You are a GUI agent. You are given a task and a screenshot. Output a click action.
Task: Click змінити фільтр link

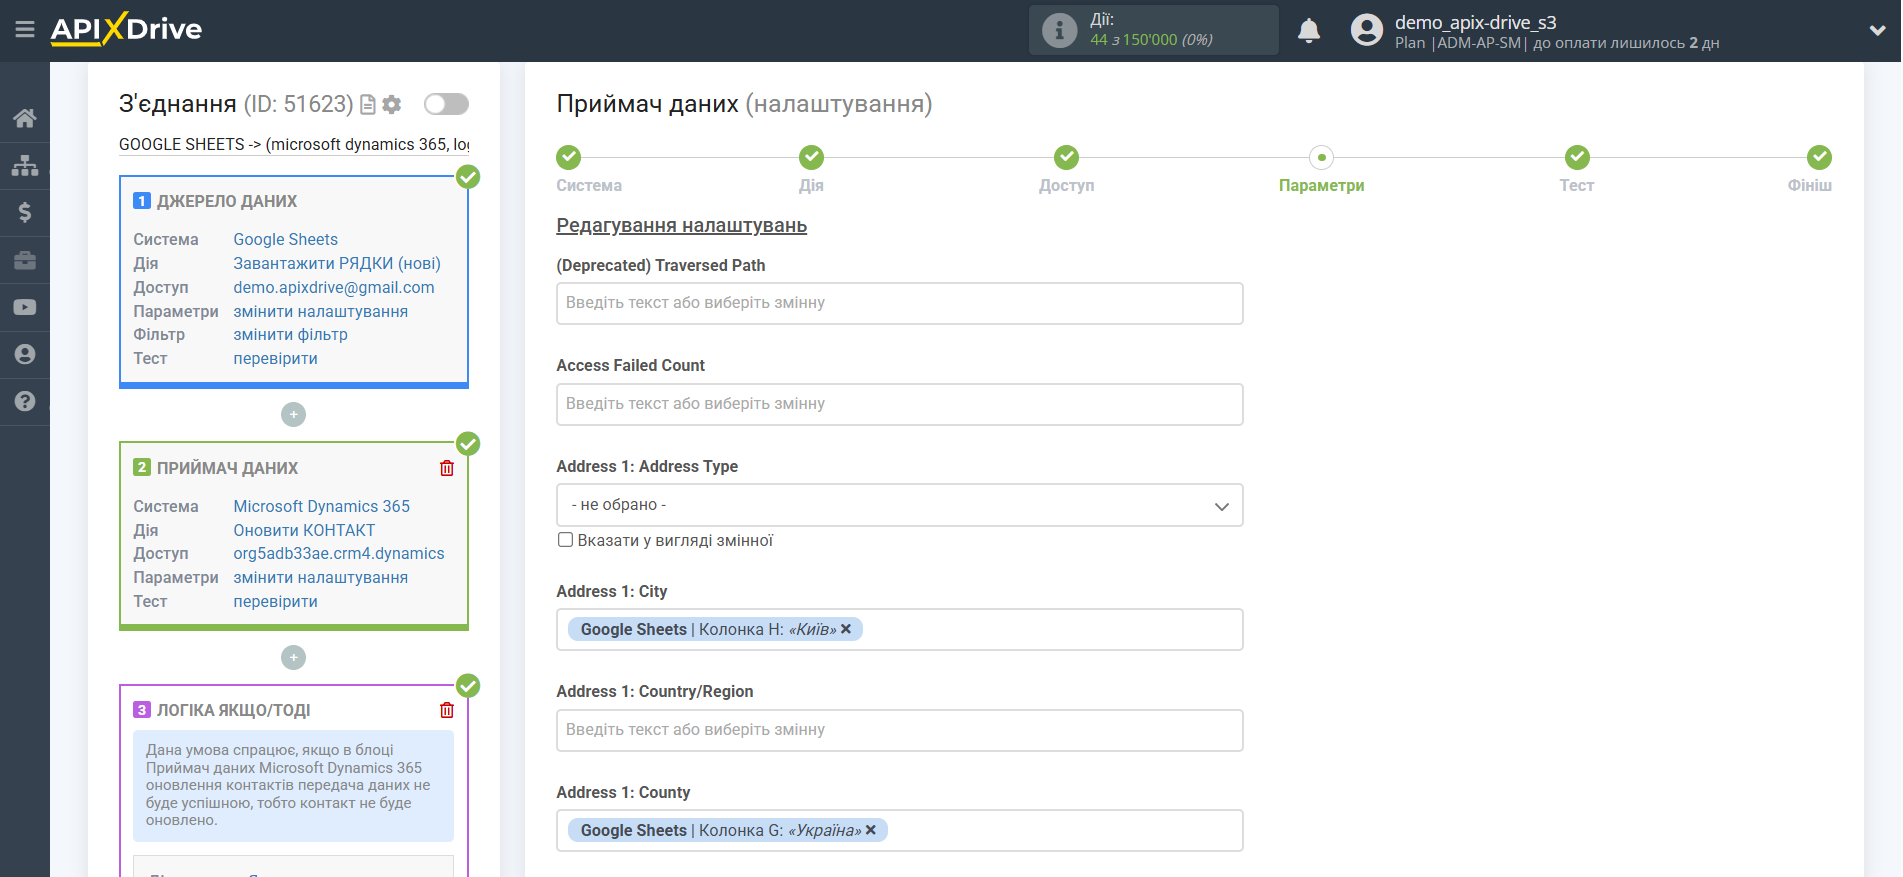click(x=290, y=334)
